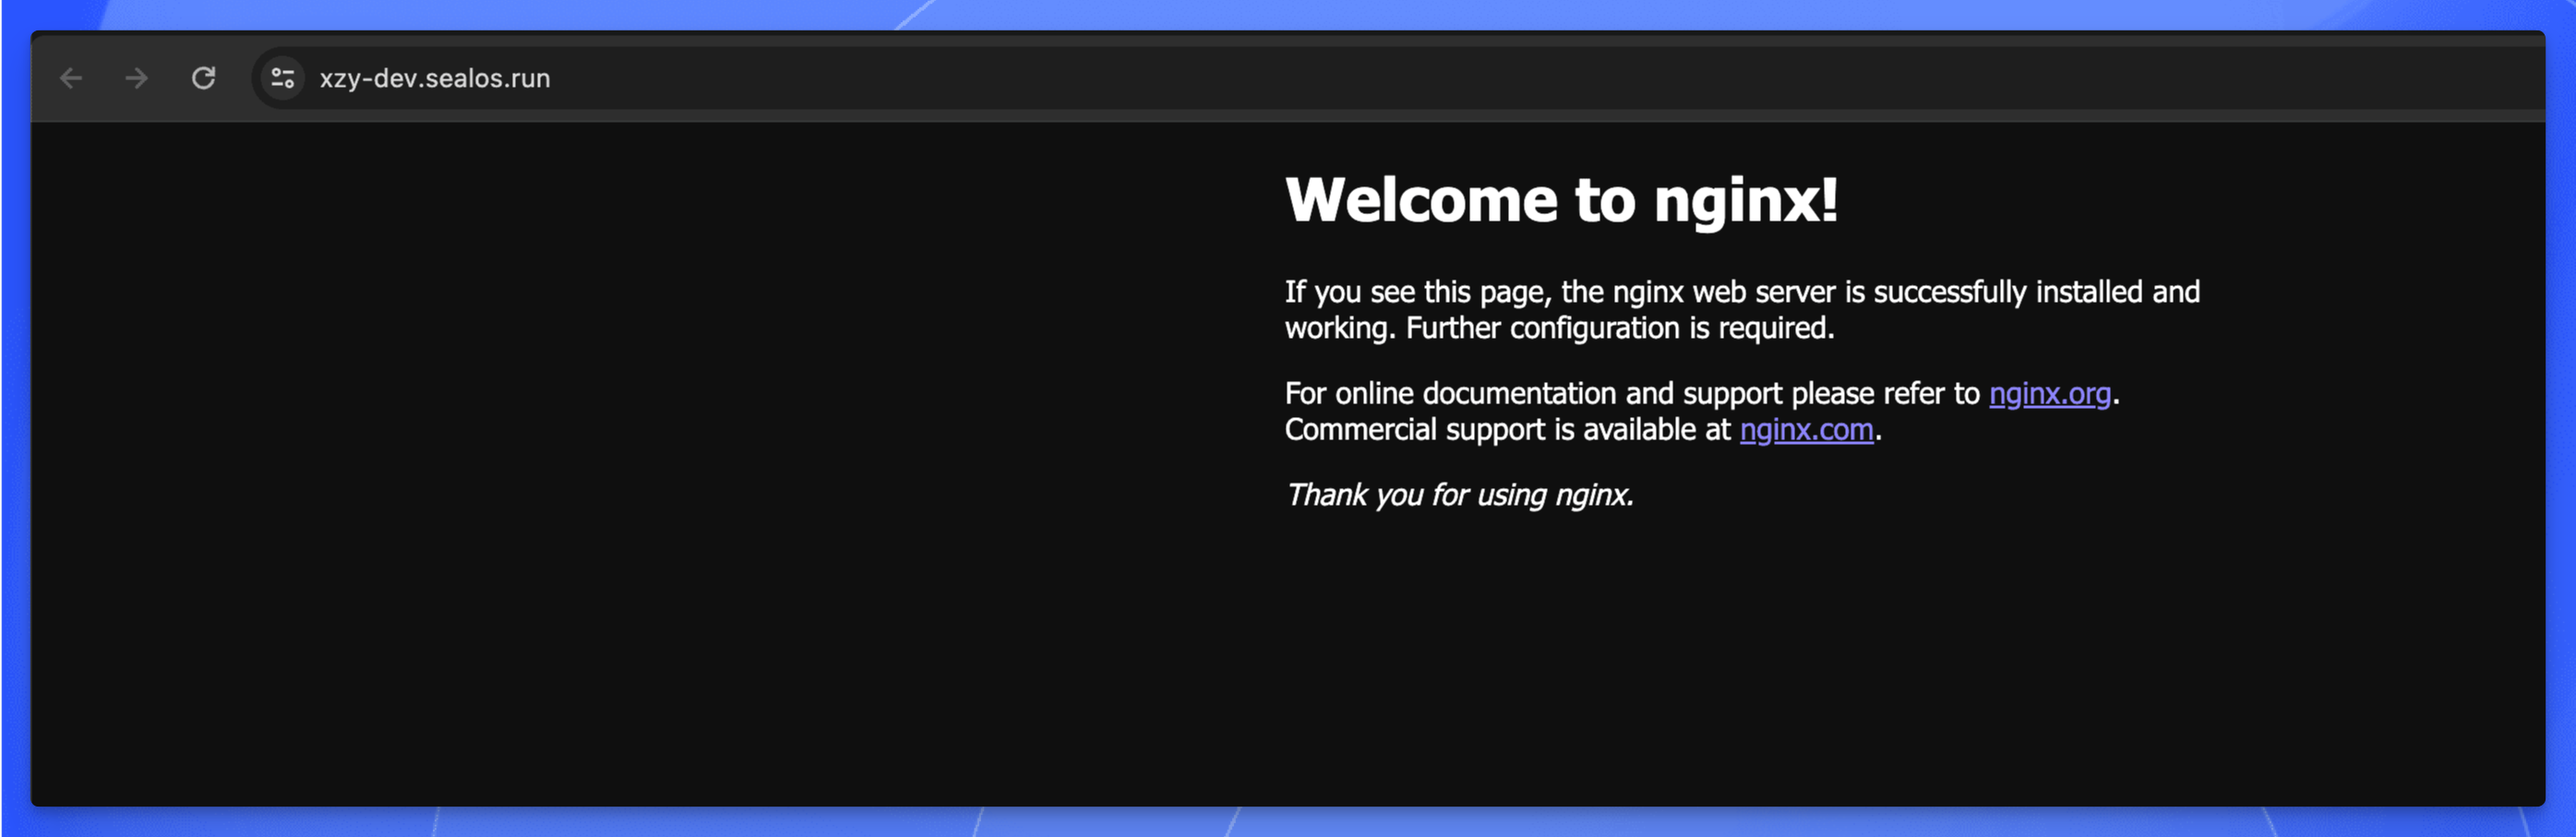Focus the address bar showing xzy-dev.sealos.run
This screenshot has height=837, width=2576.
pyautogui.click(x=1396, y=78)
